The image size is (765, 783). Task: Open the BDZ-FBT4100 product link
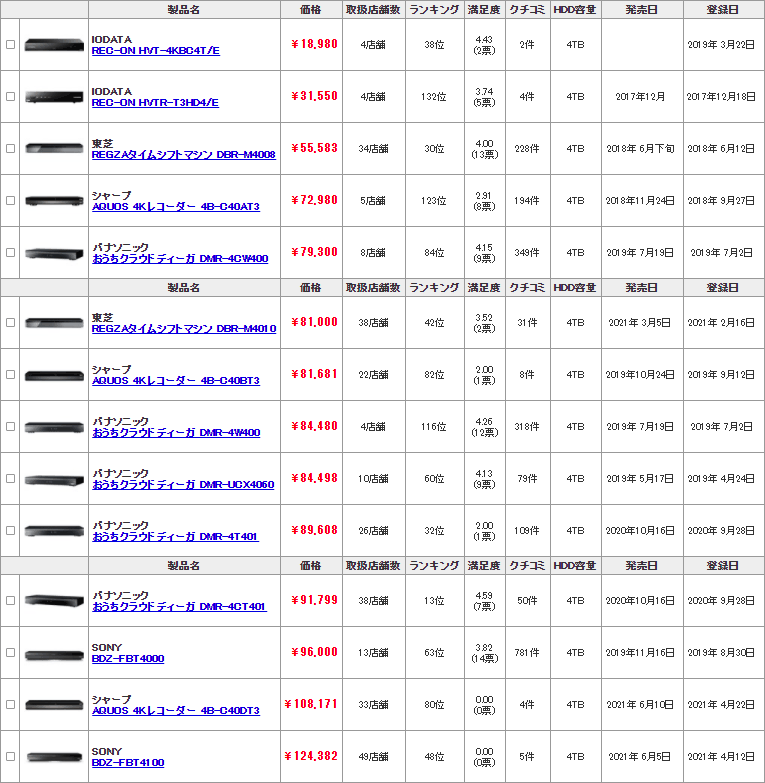[x=128, y=763]
